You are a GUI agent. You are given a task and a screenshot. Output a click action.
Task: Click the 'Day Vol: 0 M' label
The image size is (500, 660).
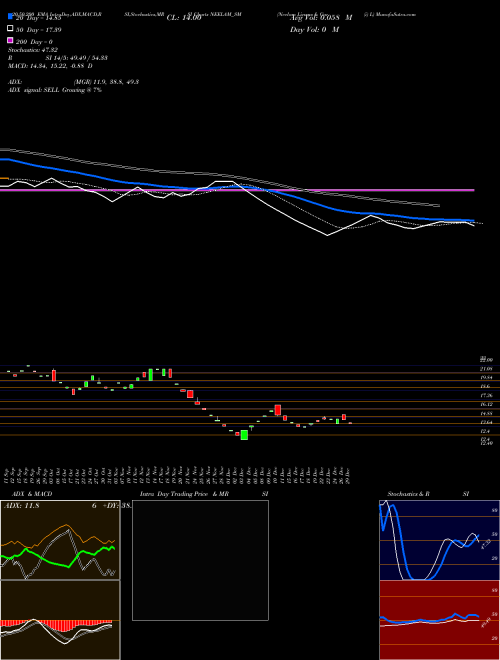click(x=314, y=29)
